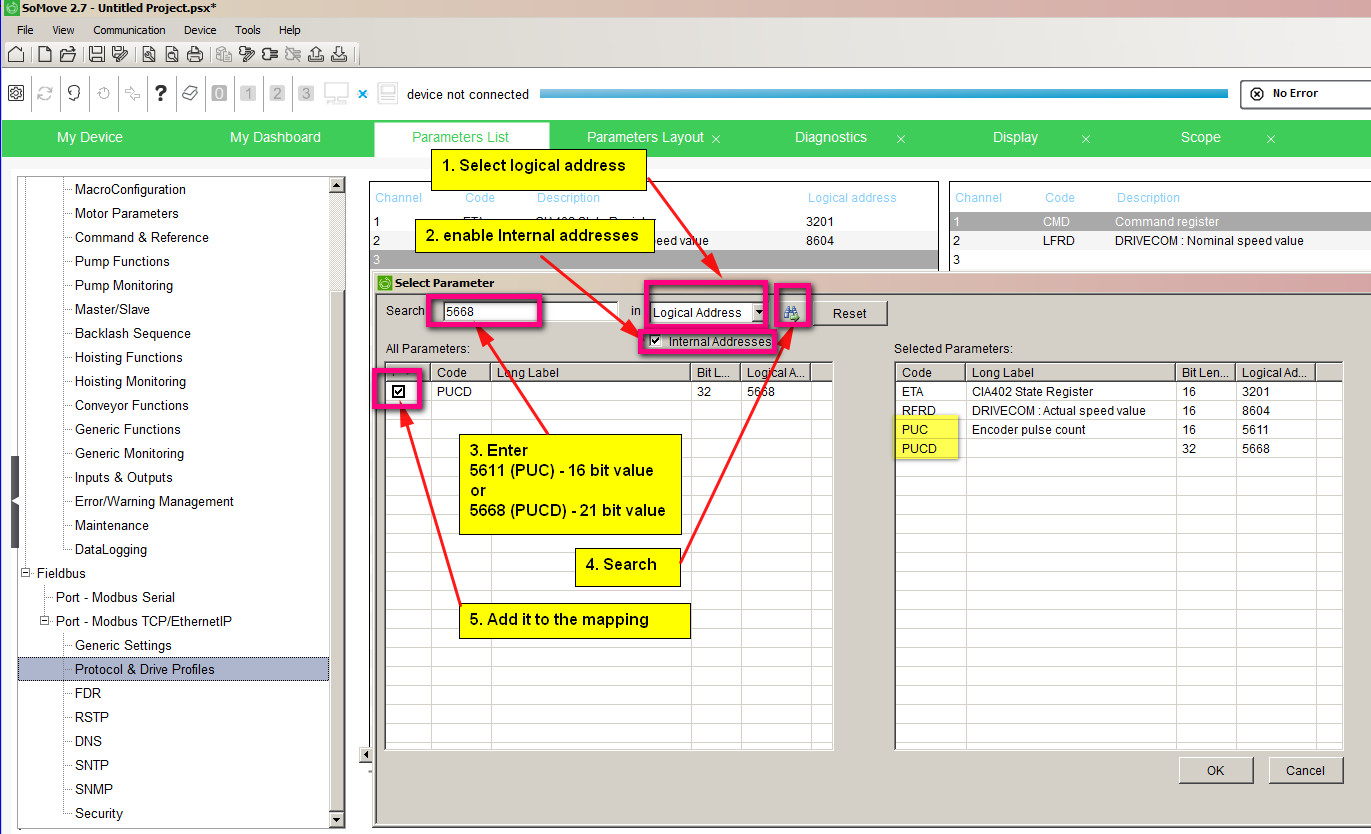Select Security tree item
1371x834 pixels.
coord(99,813)
